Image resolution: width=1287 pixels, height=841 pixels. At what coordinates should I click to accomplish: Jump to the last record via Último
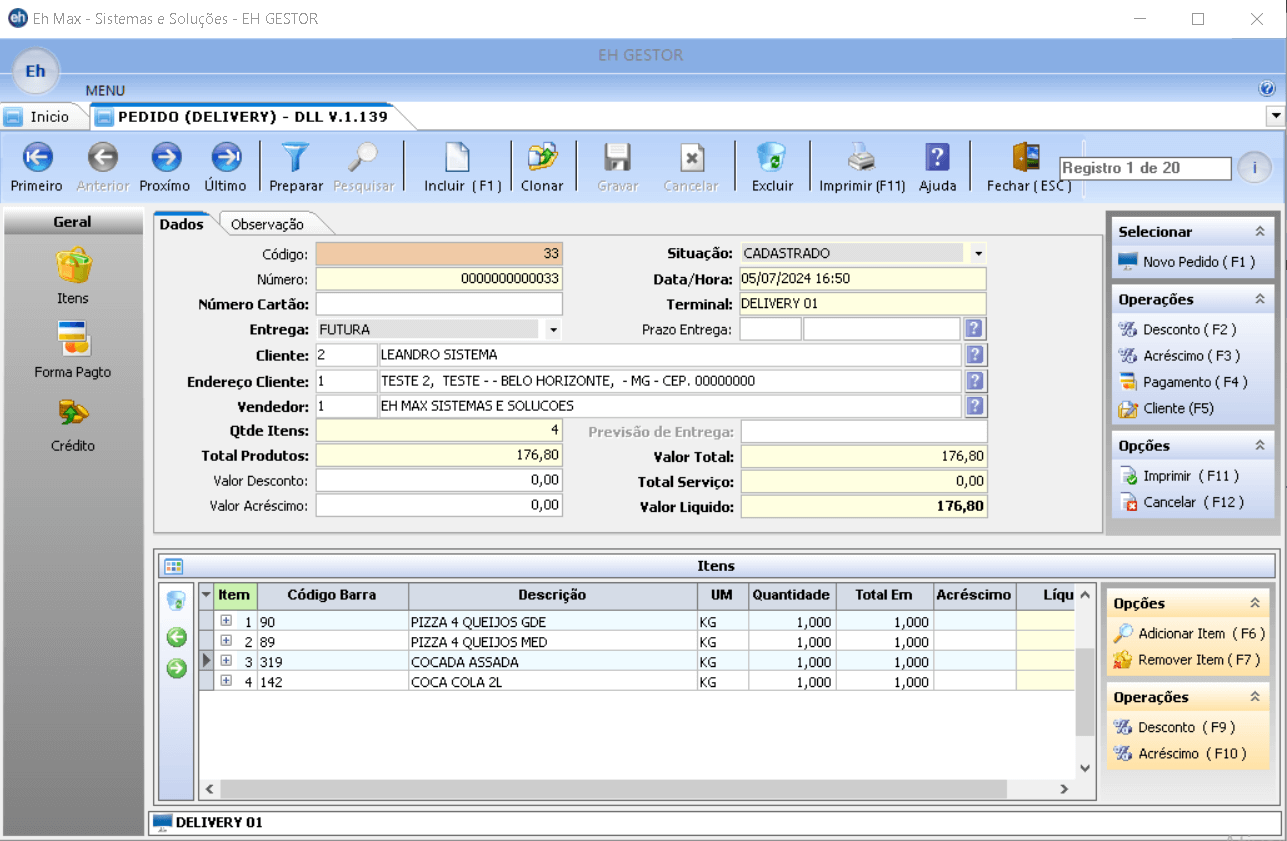pyautogui.click(x=224, y=166)
